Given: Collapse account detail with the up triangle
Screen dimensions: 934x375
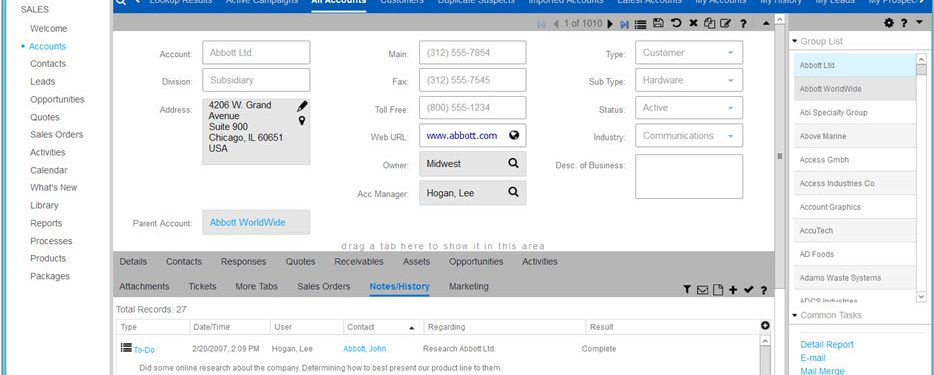Looking at the screenshot, I should 766,23.
